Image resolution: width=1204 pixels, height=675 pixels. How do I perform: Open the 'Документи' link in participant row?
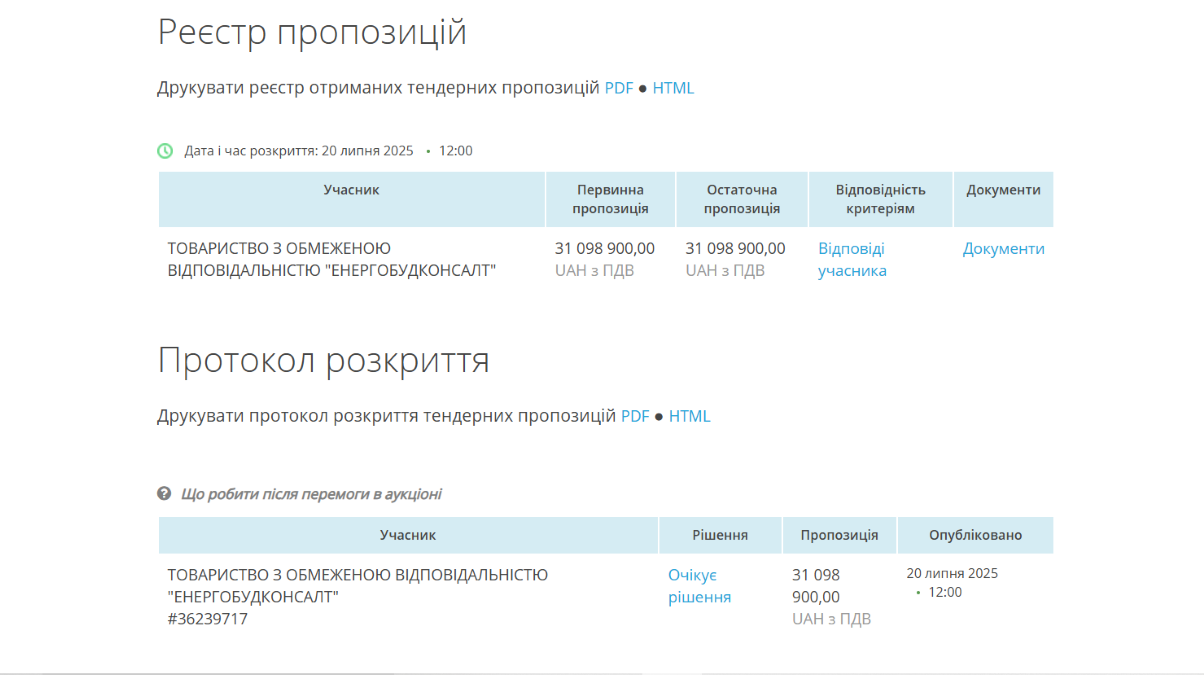[1003, 249]
